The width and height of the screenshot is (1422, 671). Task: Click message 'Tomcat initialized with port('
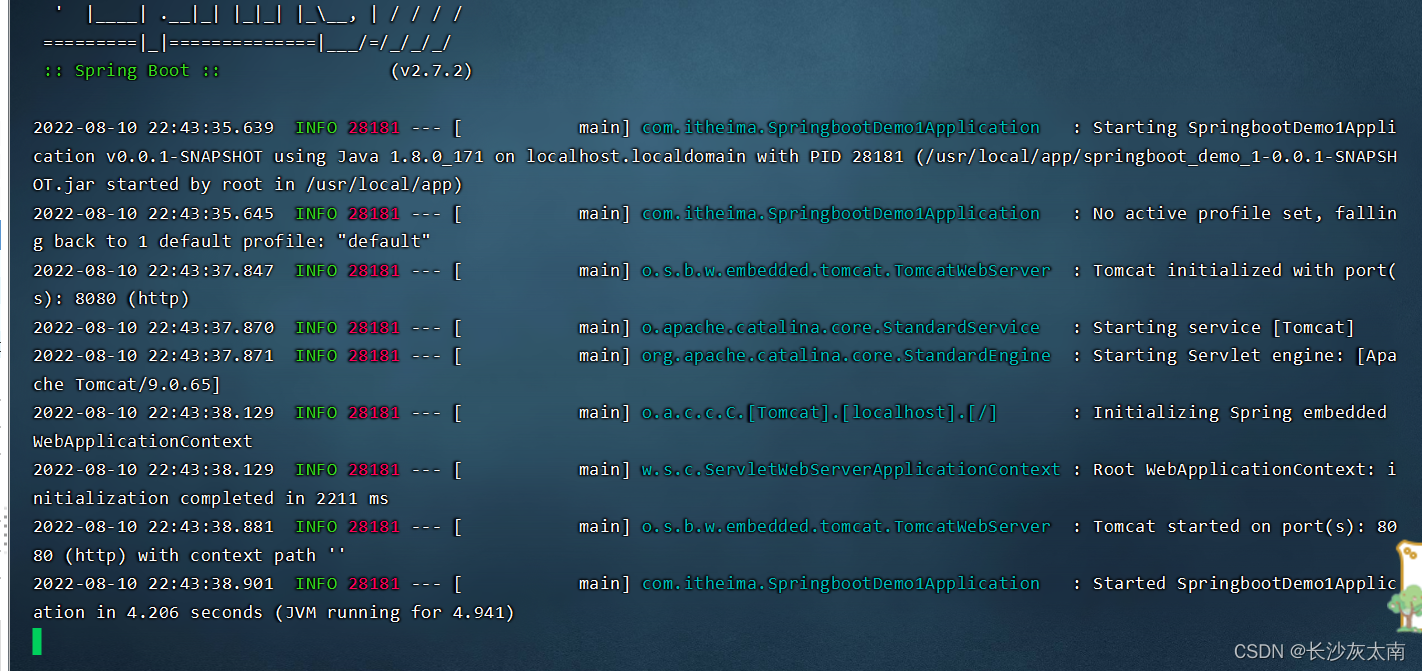coord(1245,270)
